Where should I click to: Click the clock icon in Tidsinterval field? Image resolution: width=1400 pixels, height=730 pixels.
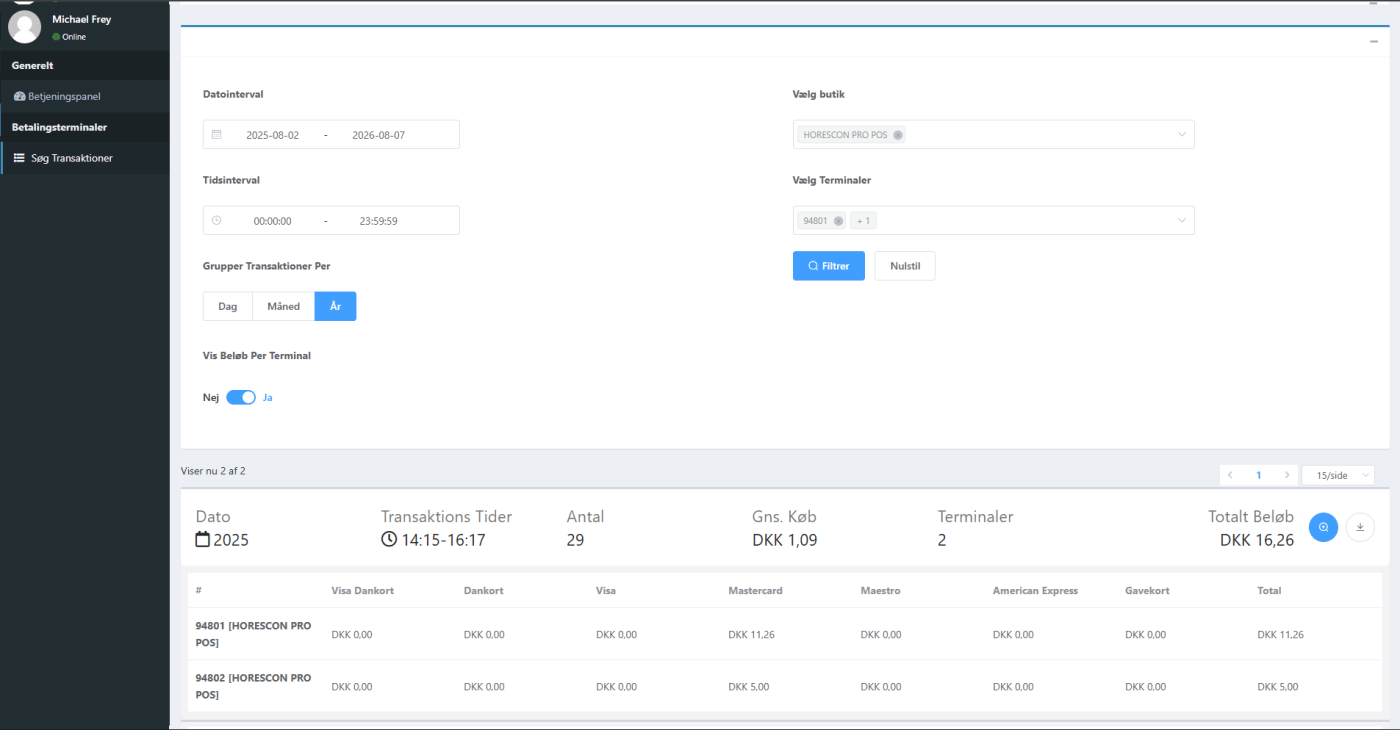coord(216,220)
